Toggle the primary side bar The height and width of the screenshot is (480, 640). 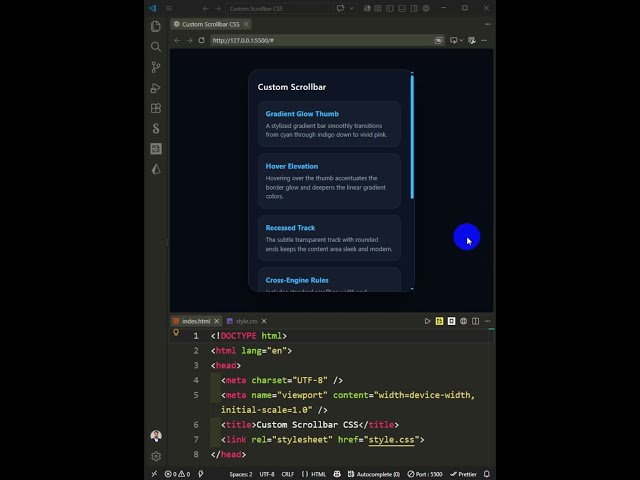click(x=390, y=8)
